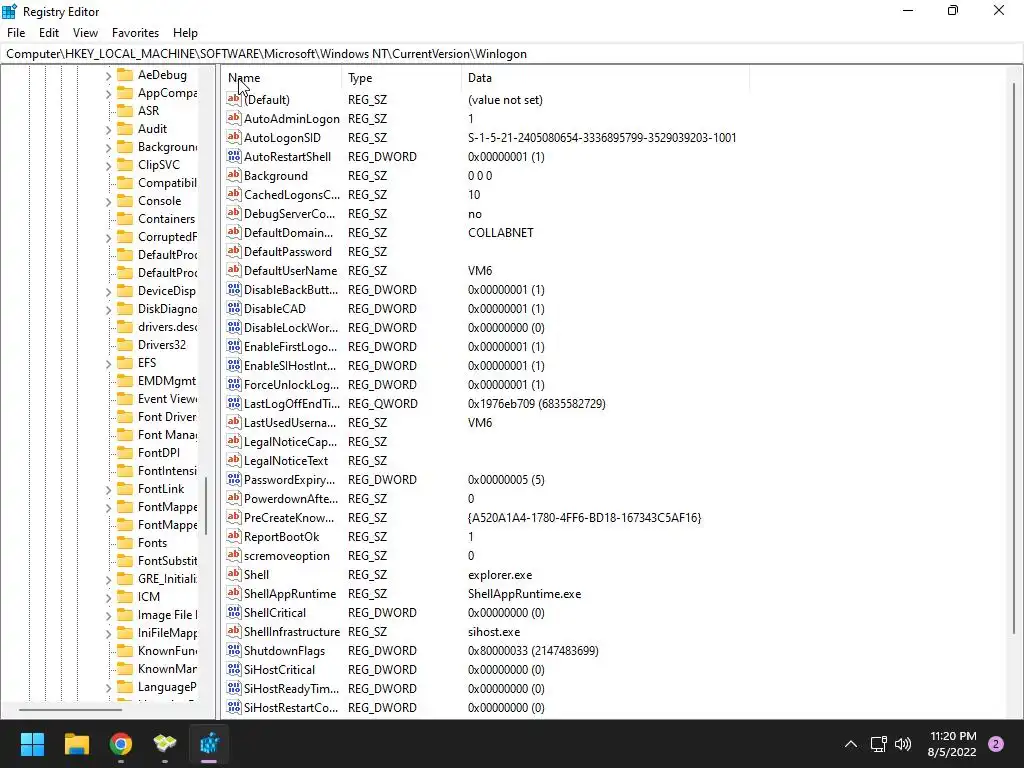Click the string icon beside Shell value
This screenshot has width=1024, height=768.
point(234,575)
